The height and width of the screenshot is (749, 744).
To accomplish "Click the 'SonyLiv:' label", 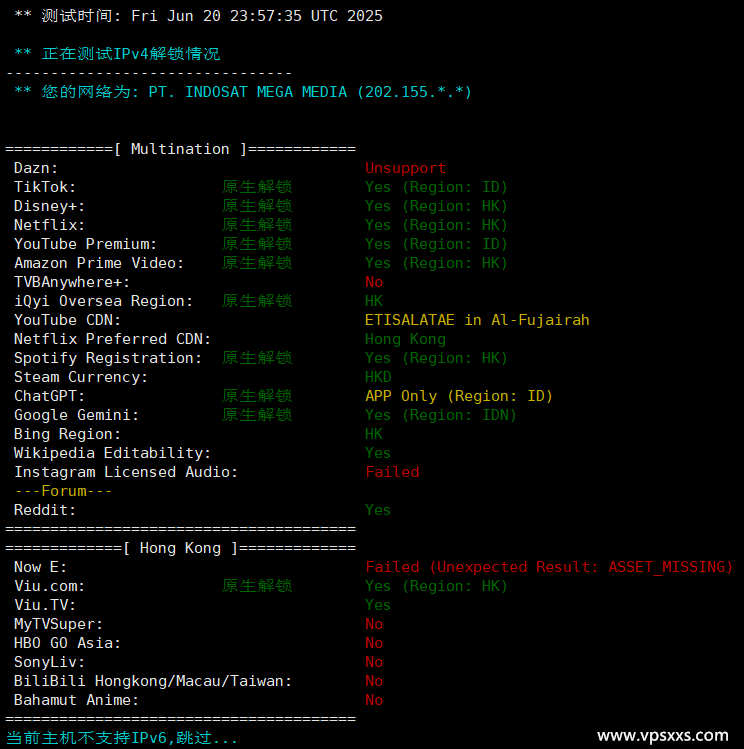I will pyautogui.click(x=50, y=663).
